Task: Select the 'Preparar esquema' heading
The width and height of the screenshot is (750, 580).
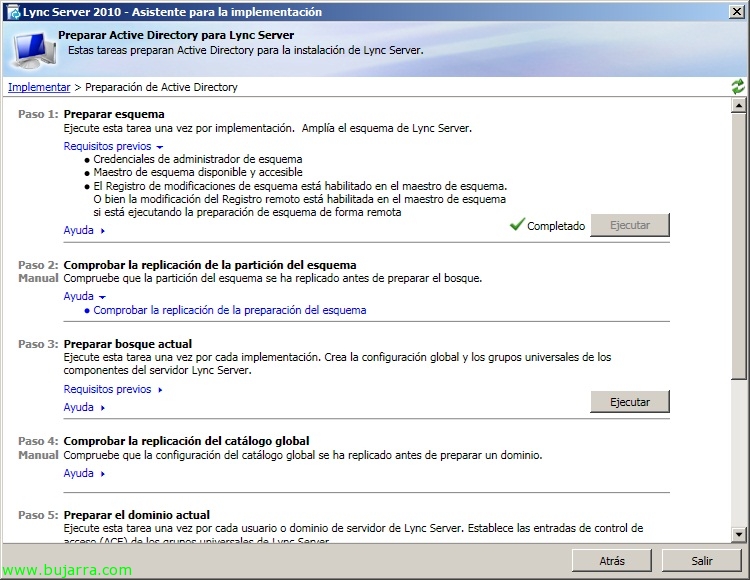Action: 114,114
